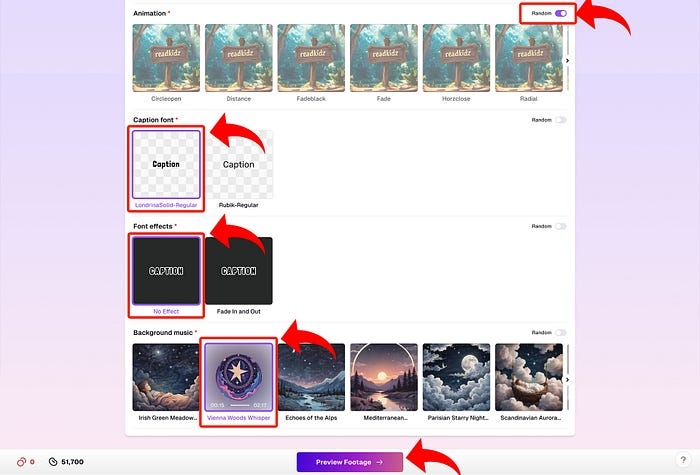Pick the Radial animation thumbnail
Screen dimensions: 700x475
tap(529, 58)
